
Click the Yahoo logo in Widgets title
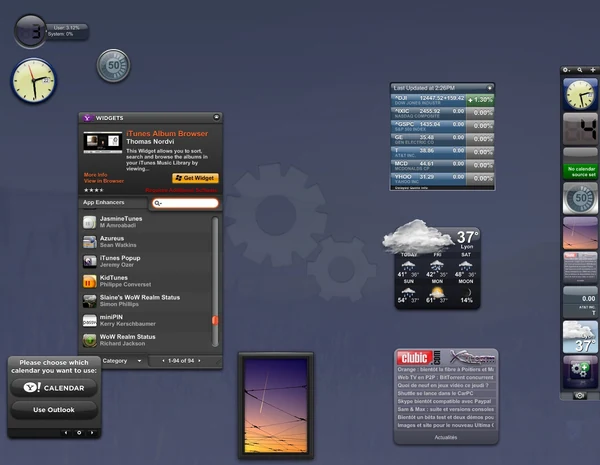[87, 118]
